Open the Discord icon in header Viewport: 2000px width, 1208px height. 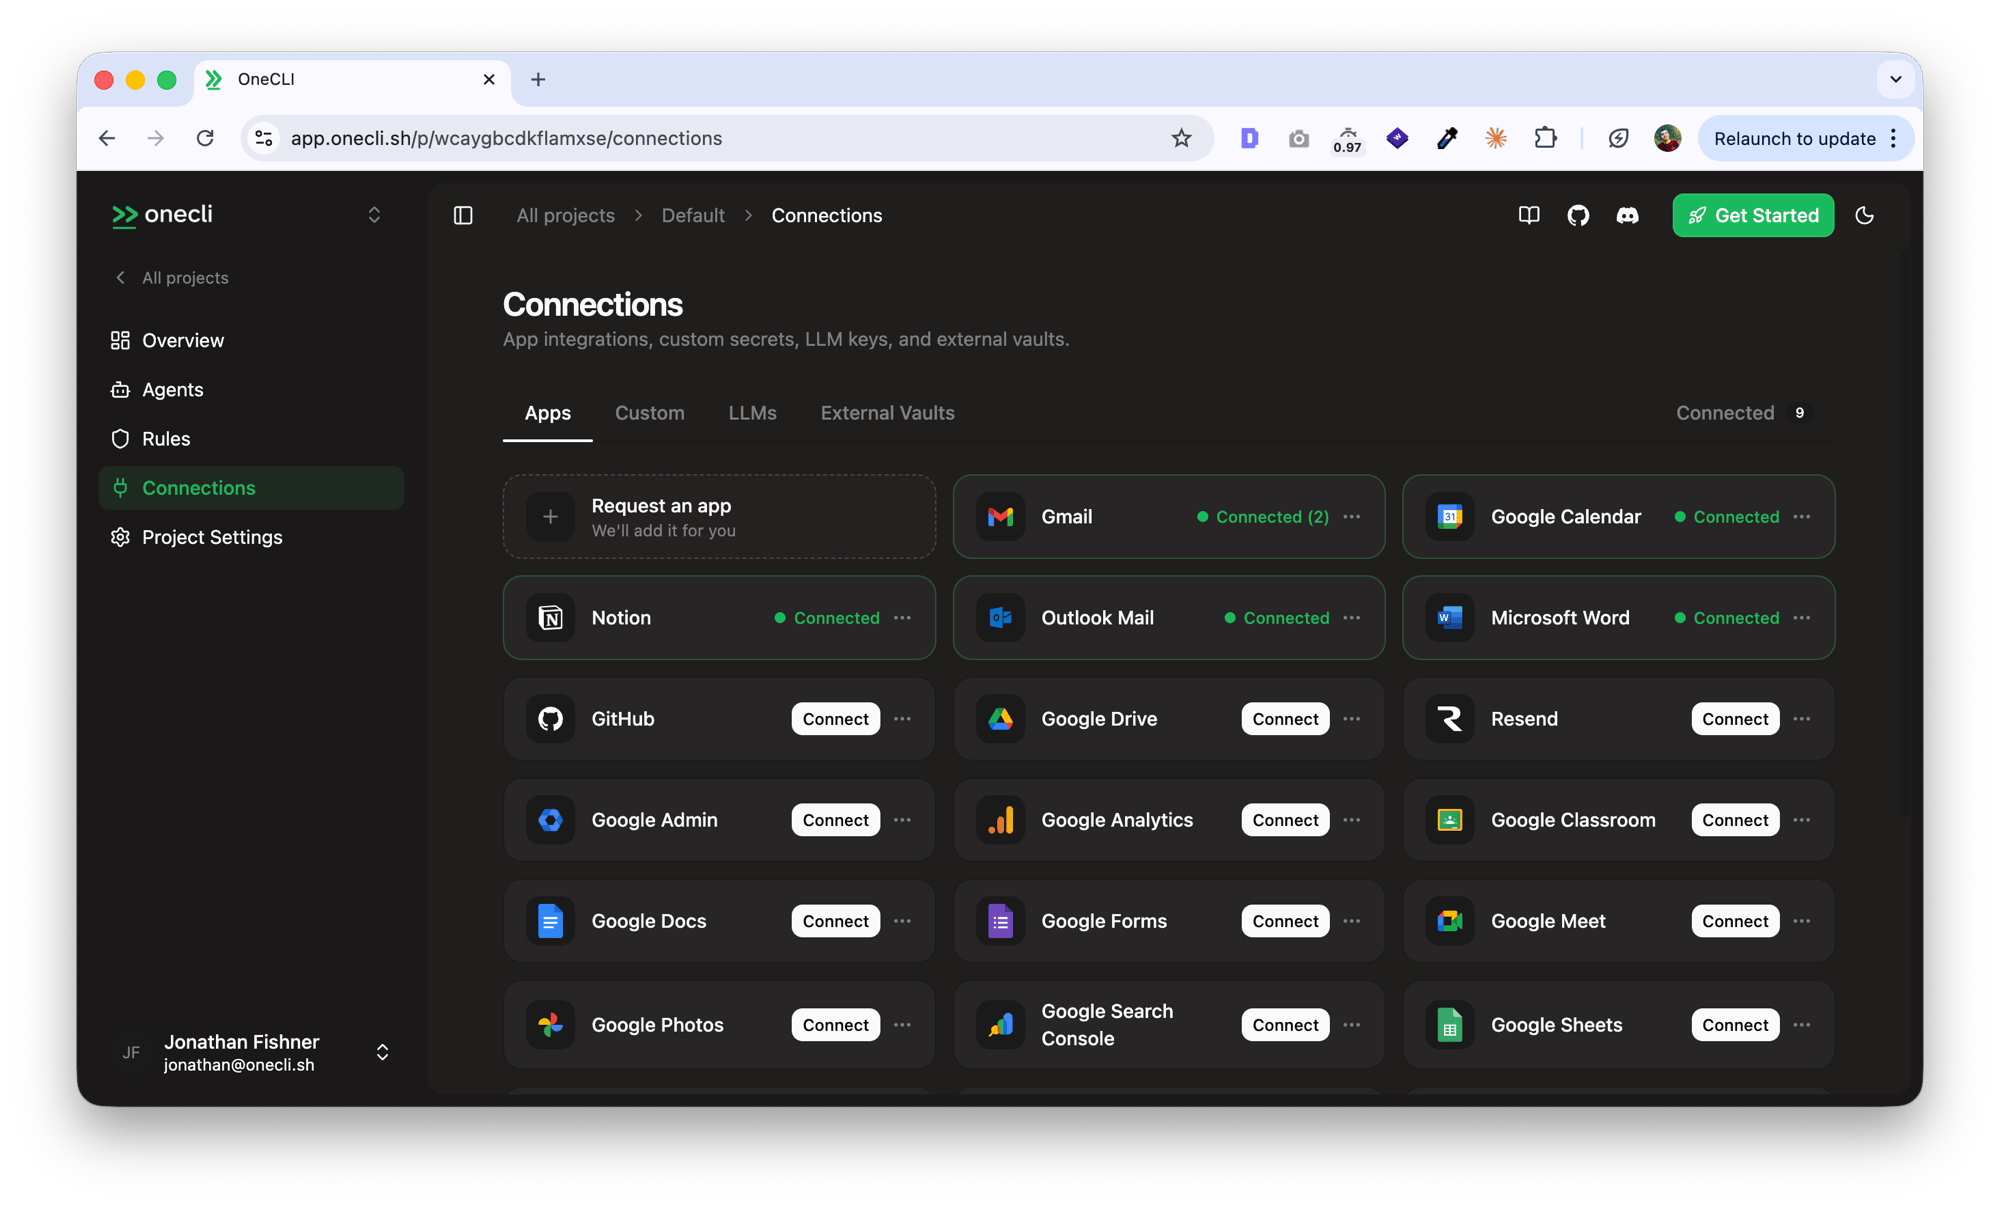(x=1627, y=215)
